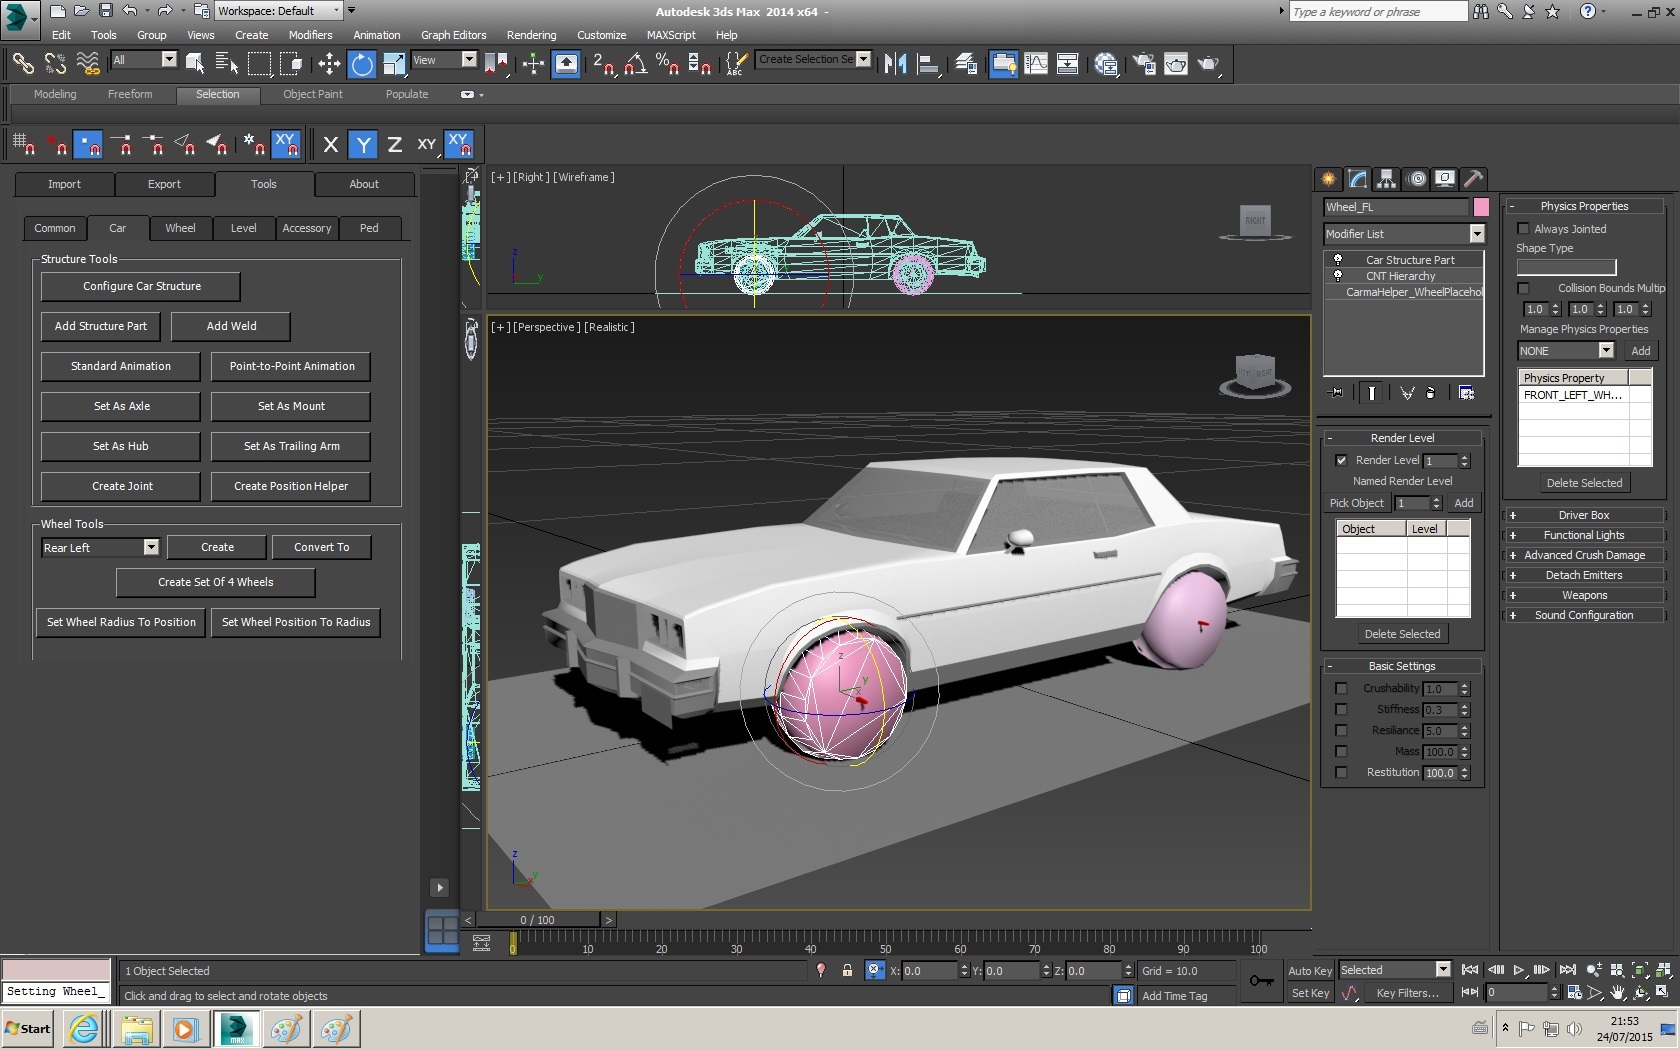
Task: Toggle the Render Level checkbox
Action: click(x=1341, y=460)
